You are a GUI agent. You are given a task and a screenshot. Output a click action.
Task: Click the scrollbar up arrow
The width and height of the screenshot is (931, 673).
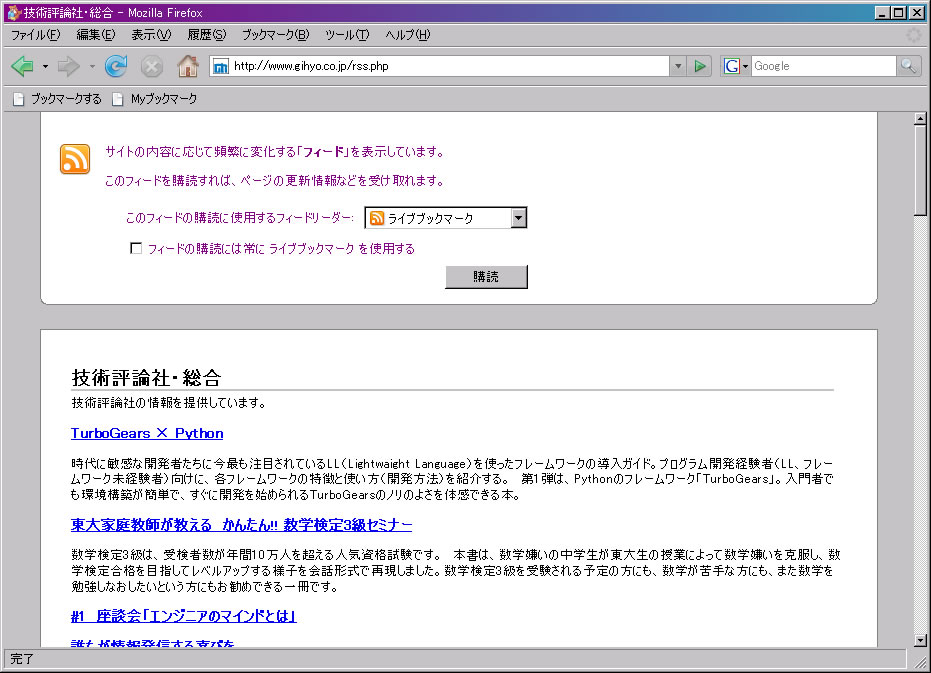(x=920, y=119)
